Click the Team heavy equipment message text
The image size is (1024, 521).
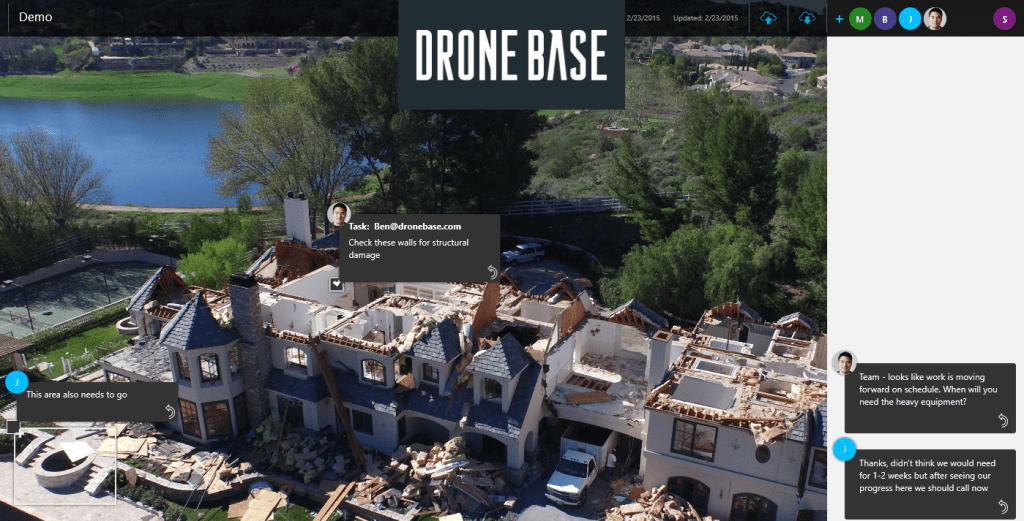point(927,390)
